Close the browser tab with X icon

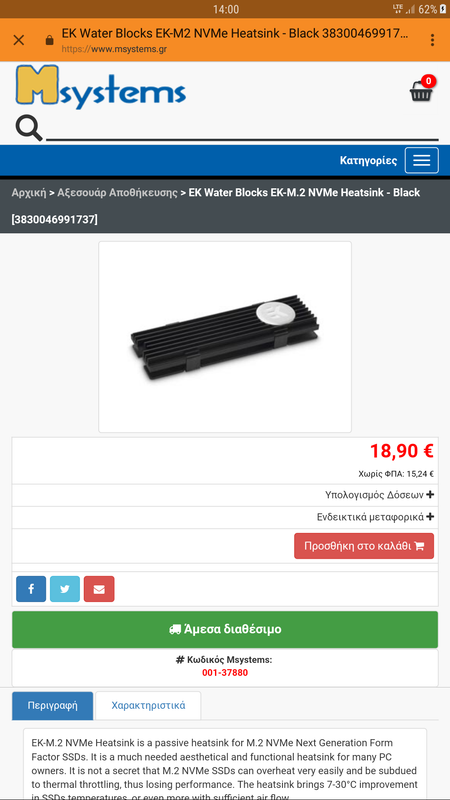[19, 40]
